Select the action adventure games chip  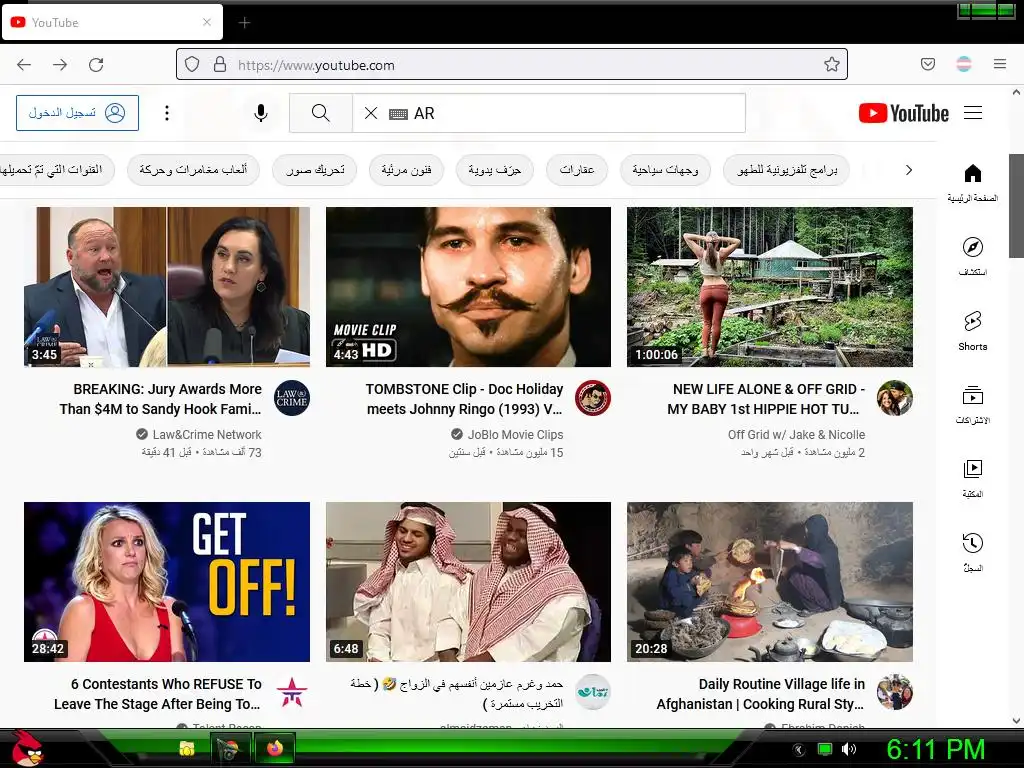pos(193,170)
